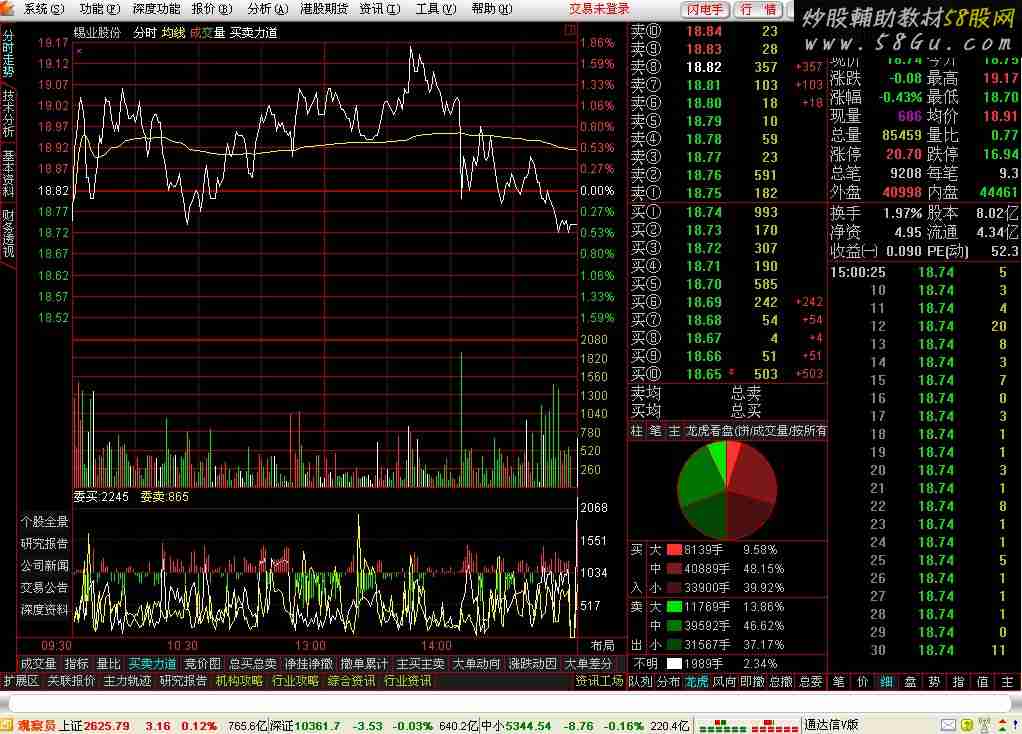Select the 净挂净撤 indicator tab
Image resolution: width=1022 pixels, height=734 pixels.
pos(309,664)
